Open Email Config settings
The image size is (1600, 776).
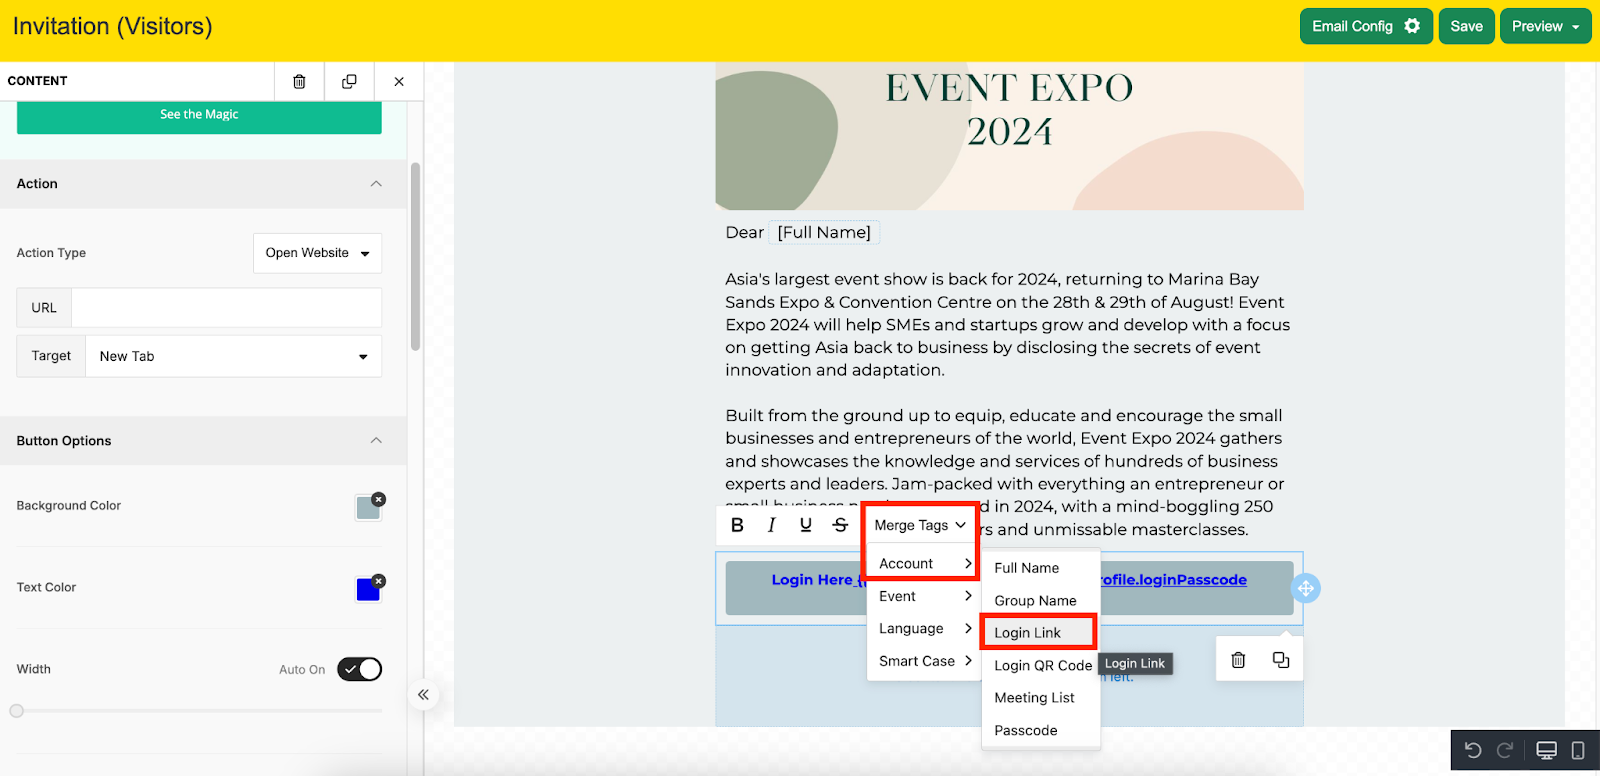click(1366, 27)
